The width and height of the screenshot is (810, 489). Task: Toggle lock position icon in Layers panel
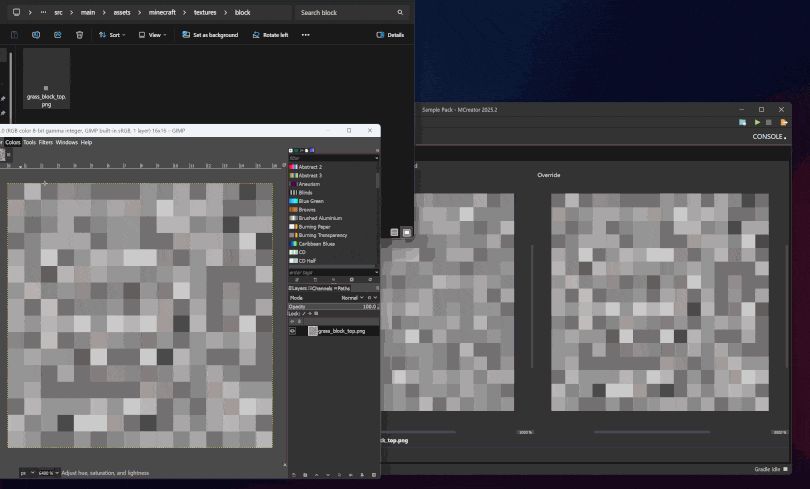click(x=310, y=313)
